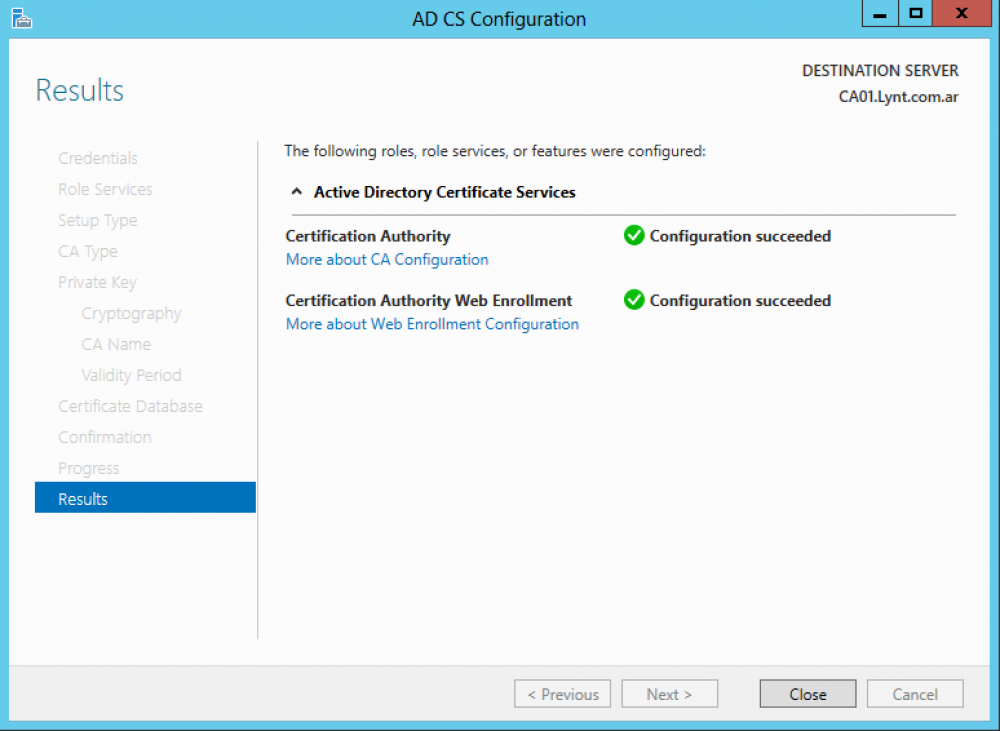Minimize the AD CS Configuration window
Viewport: 1000px width, 731px height.
879,15
